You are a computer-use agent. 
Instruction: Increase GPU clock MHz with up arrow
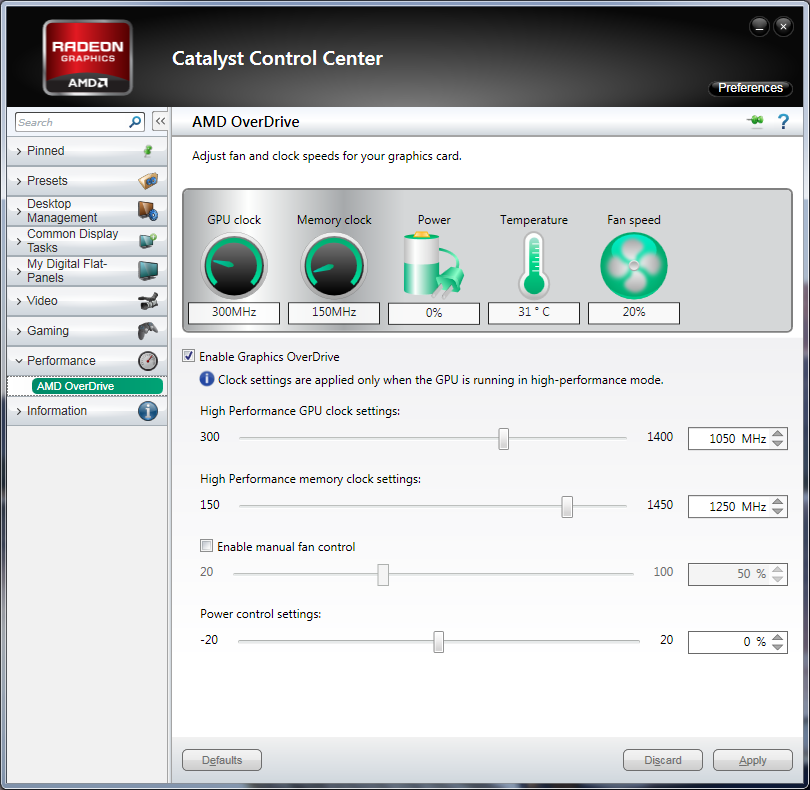[777, 434]
